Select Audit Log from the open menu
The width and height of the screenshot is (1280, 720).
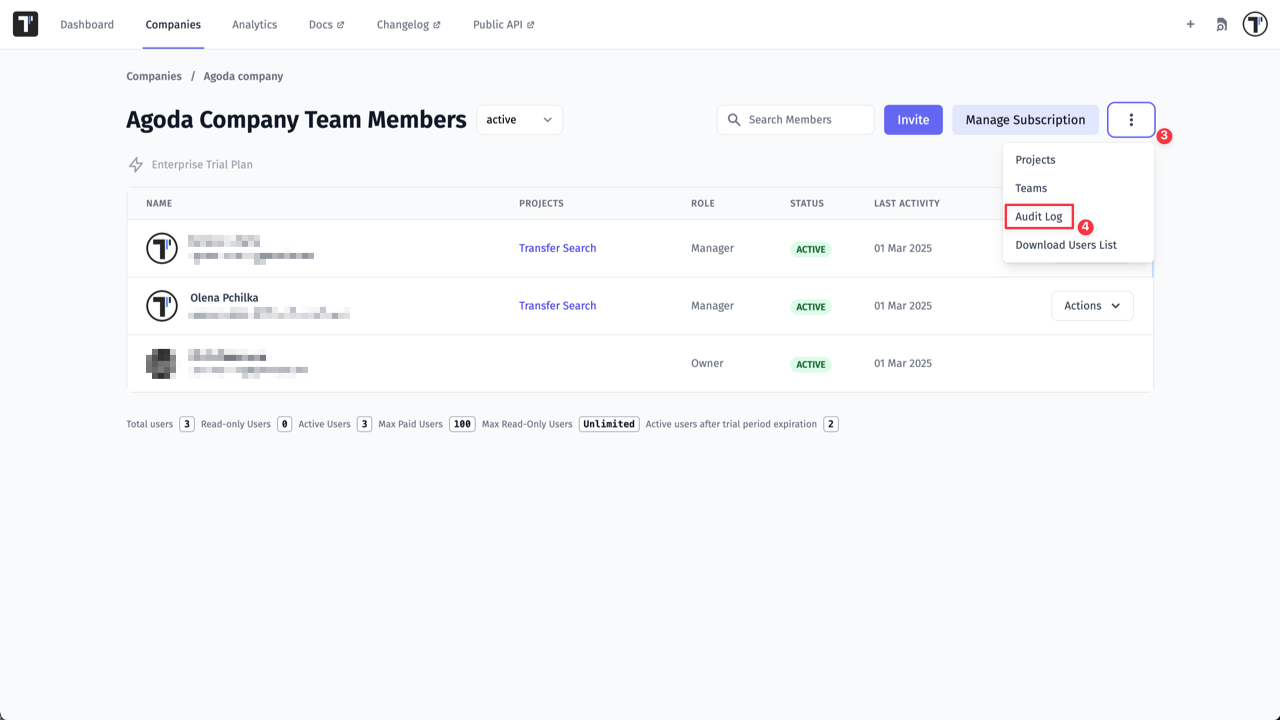click(x=1038, y=216)
